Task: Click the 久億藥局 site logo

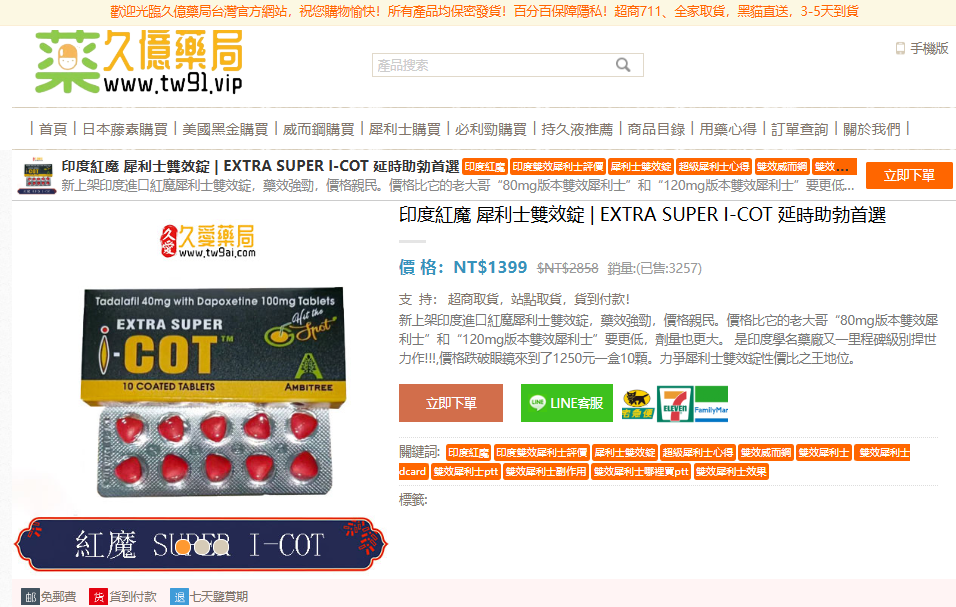Action: point(139,61)
